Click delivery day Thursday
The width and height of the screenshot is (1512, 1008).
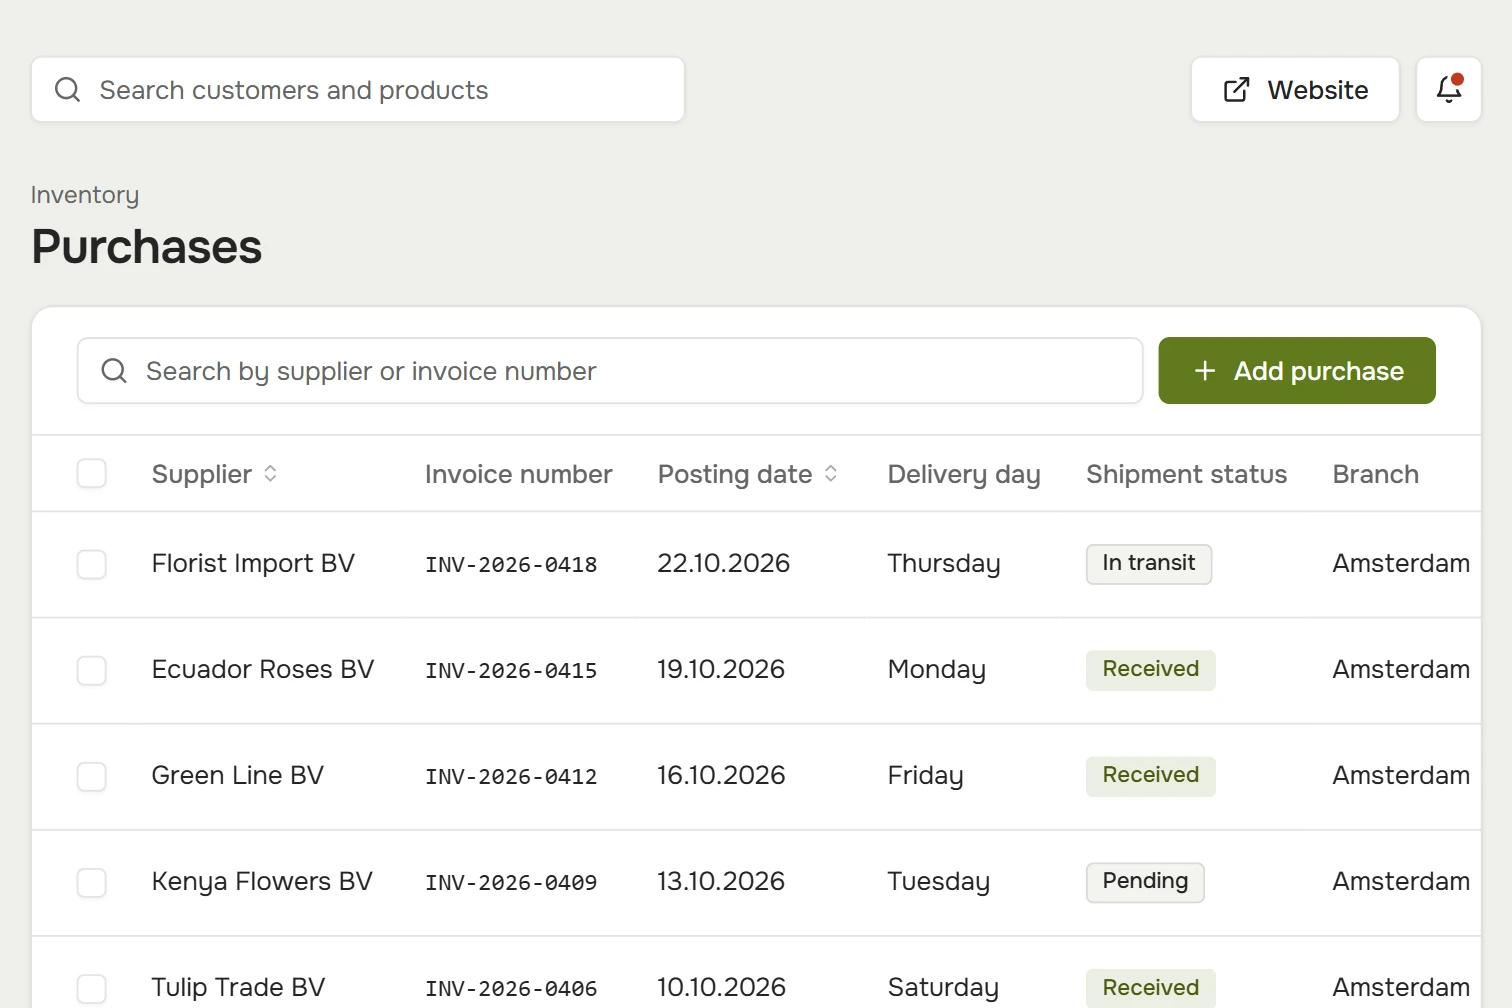point(944,564)
